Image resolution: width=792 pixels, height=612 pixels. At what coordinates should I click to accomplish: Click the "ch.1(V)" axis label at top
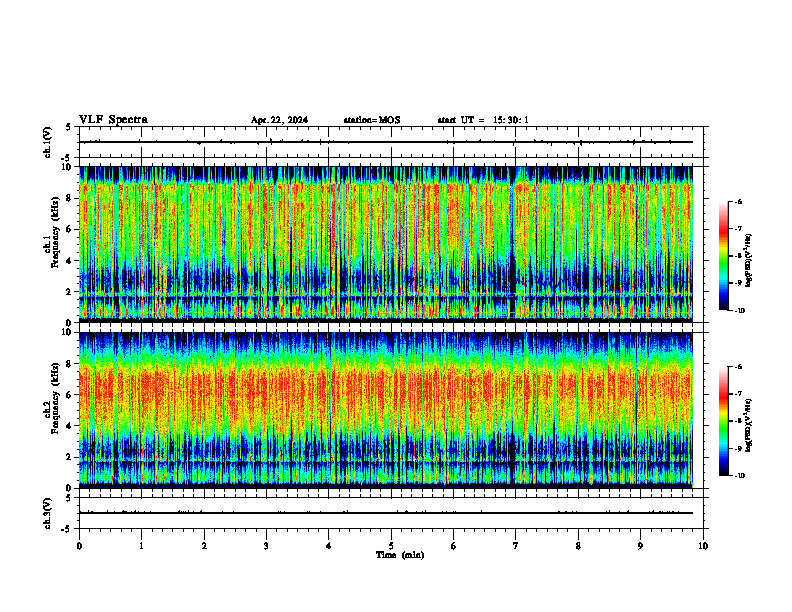pyautogui.click(x=47, y=142)
